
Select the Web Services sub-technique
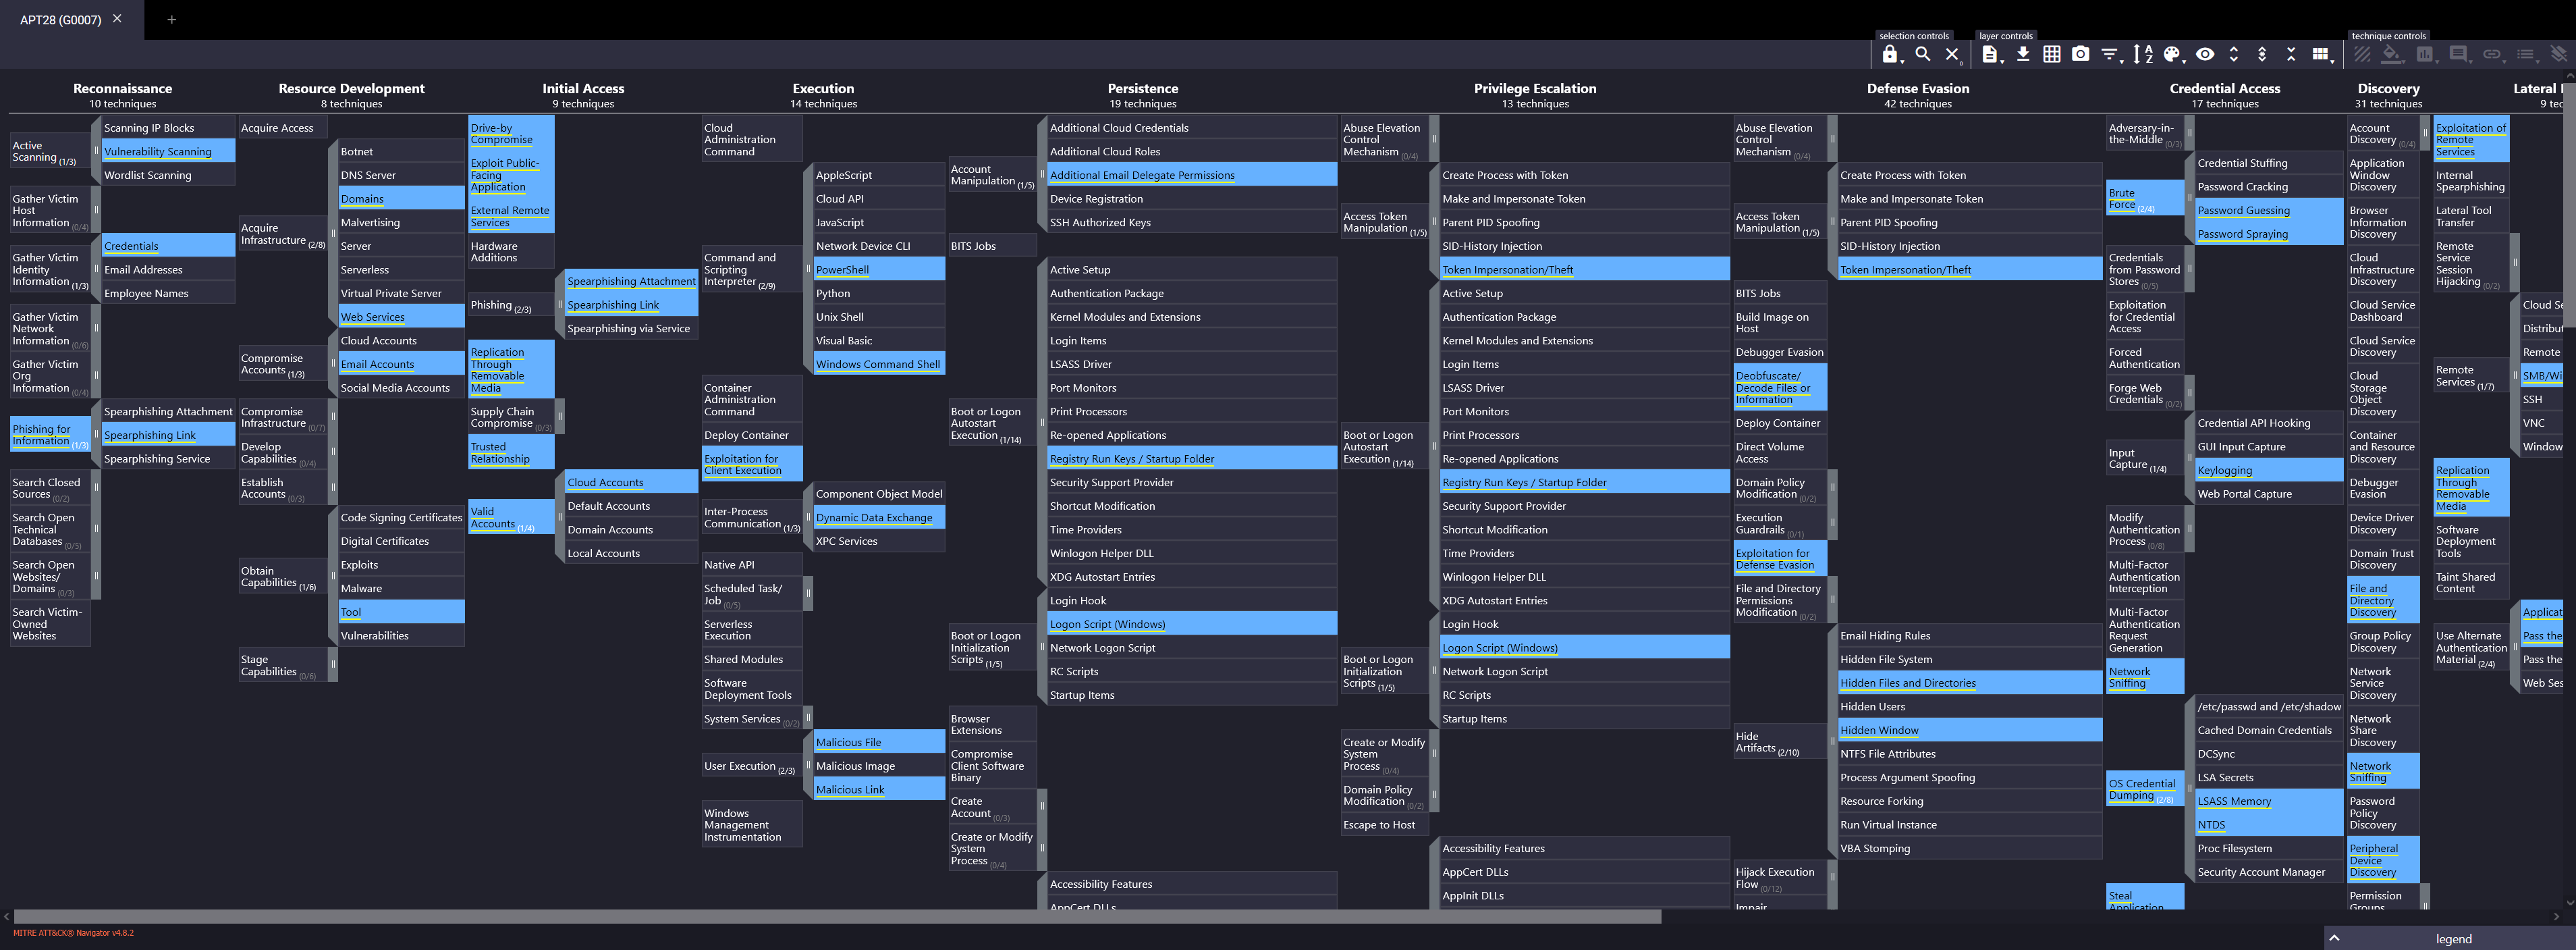(x=401, y=317)
